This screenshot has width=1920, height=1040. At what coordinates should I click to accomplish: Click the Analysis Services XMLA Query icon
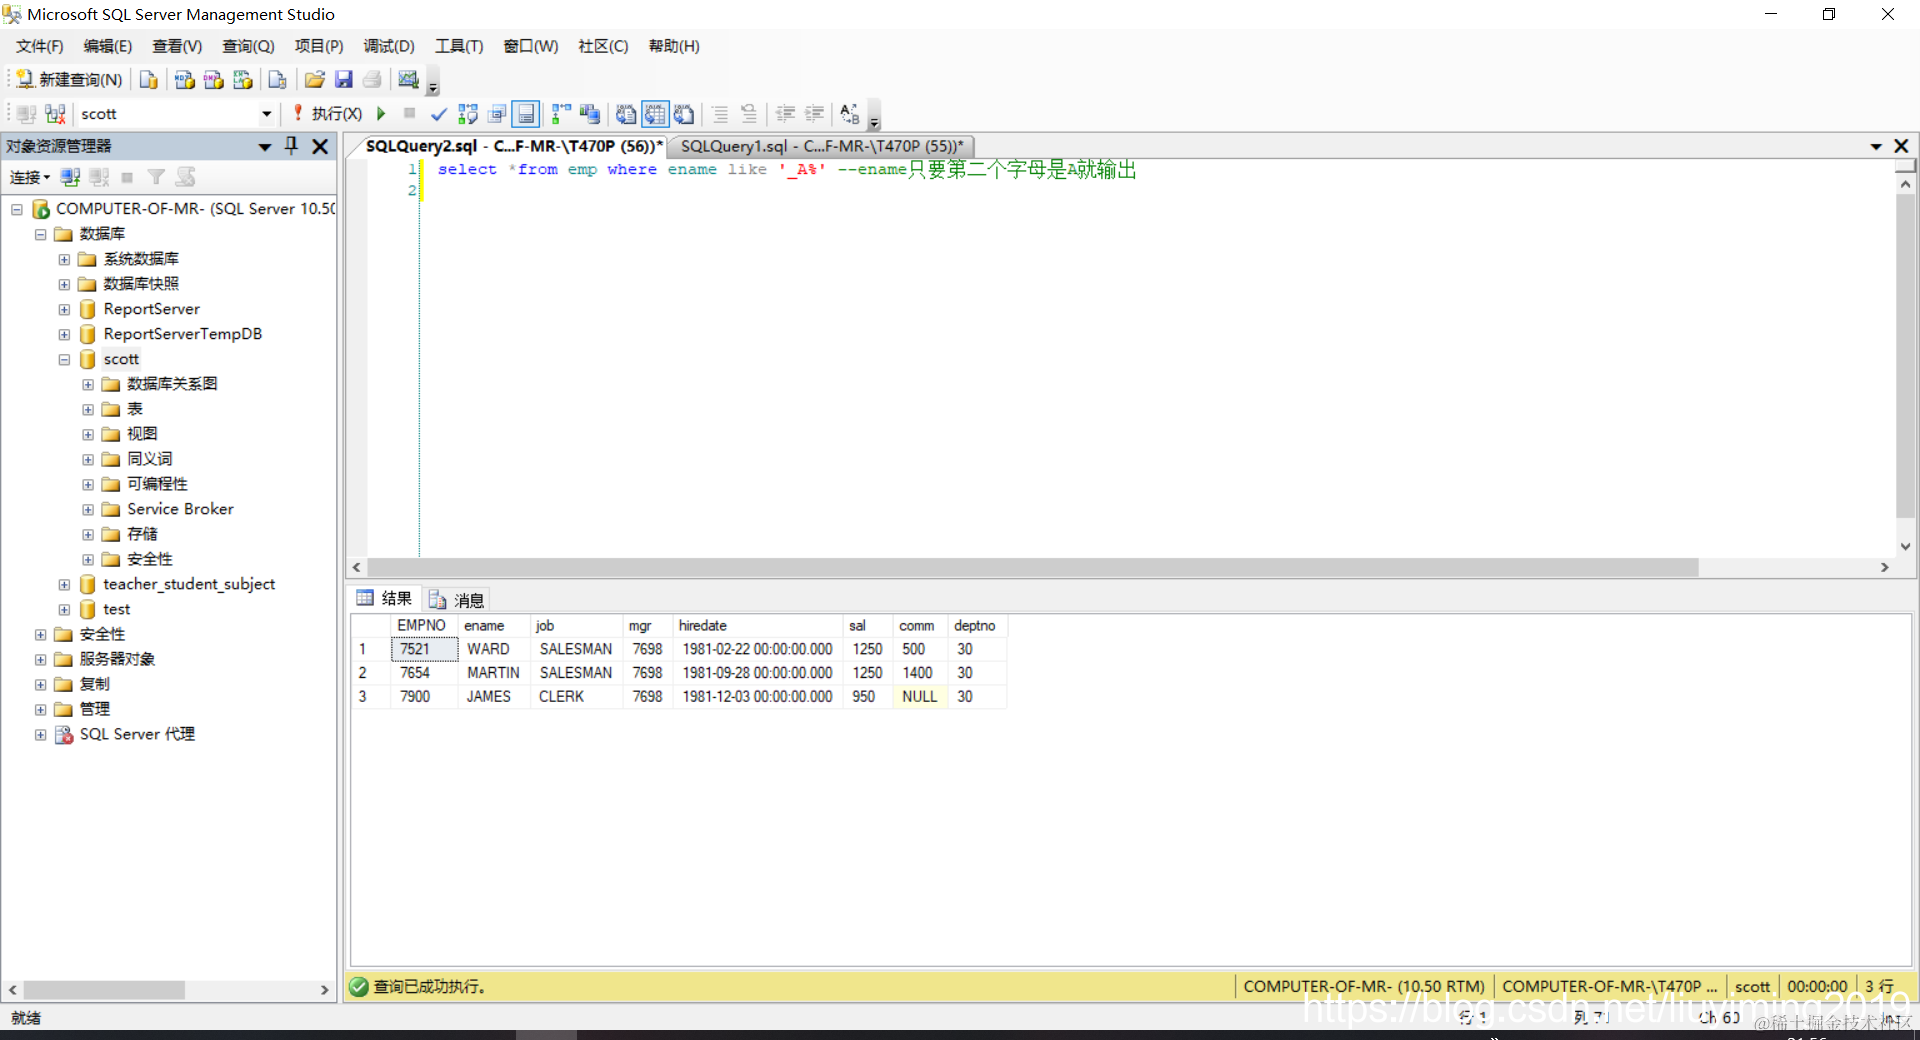pyautogui.click(x=242, y=80)
